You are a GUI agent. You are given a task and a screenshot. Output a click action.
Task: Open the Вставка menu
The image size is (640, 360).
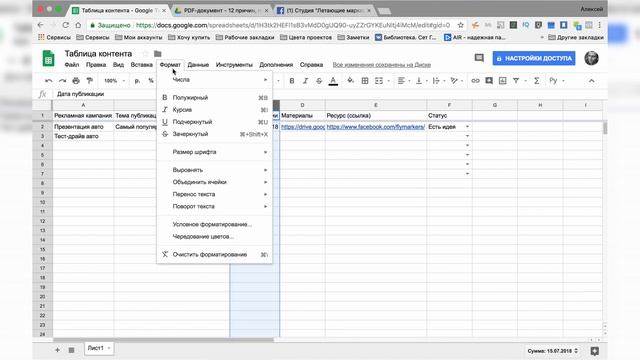coord(141,65)
